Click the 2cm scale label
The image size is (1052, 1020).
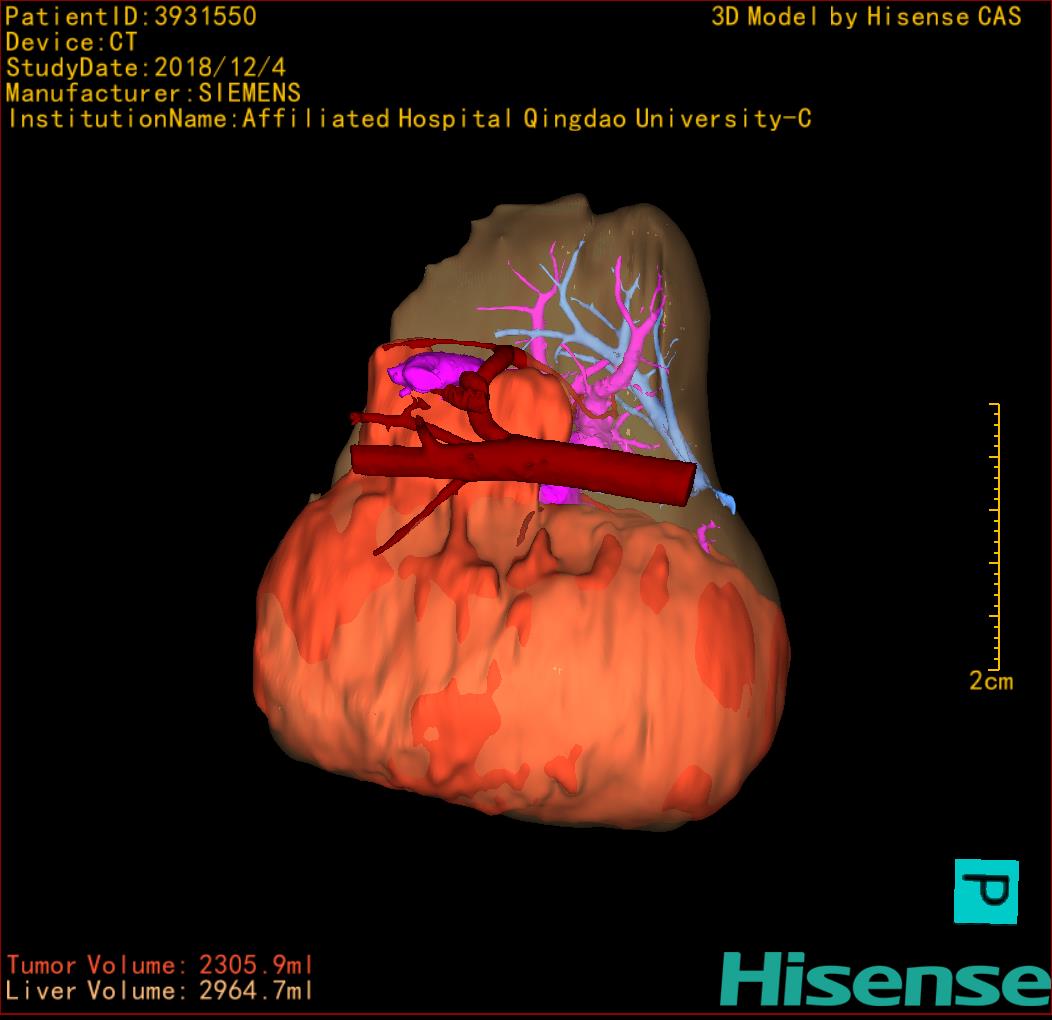991,681
